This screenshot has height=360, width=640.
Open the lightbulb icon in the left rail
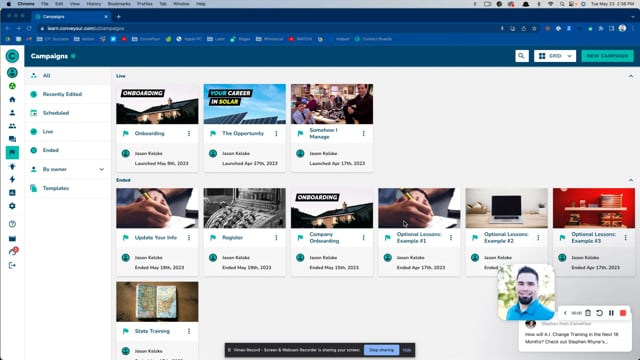pyautogui.click(x=12, y=166)
